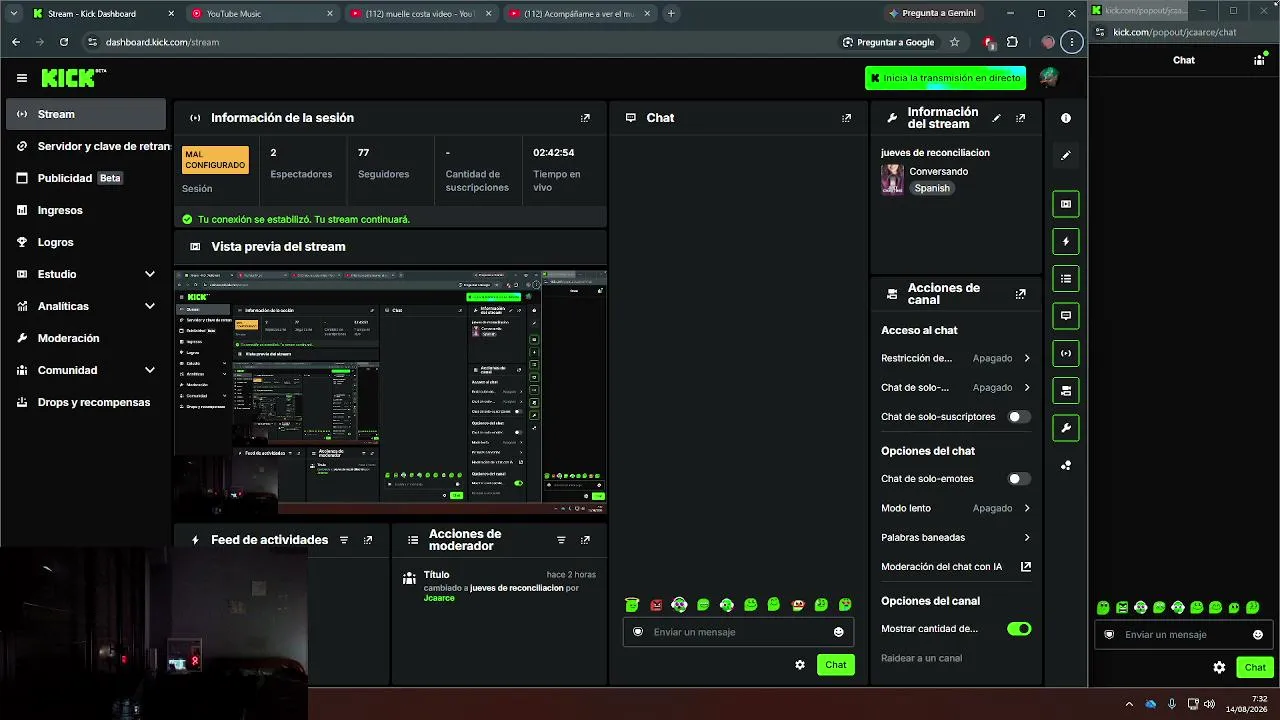Pop out the dashboard Chat panel
The image size is (1280, 720).
847,118
